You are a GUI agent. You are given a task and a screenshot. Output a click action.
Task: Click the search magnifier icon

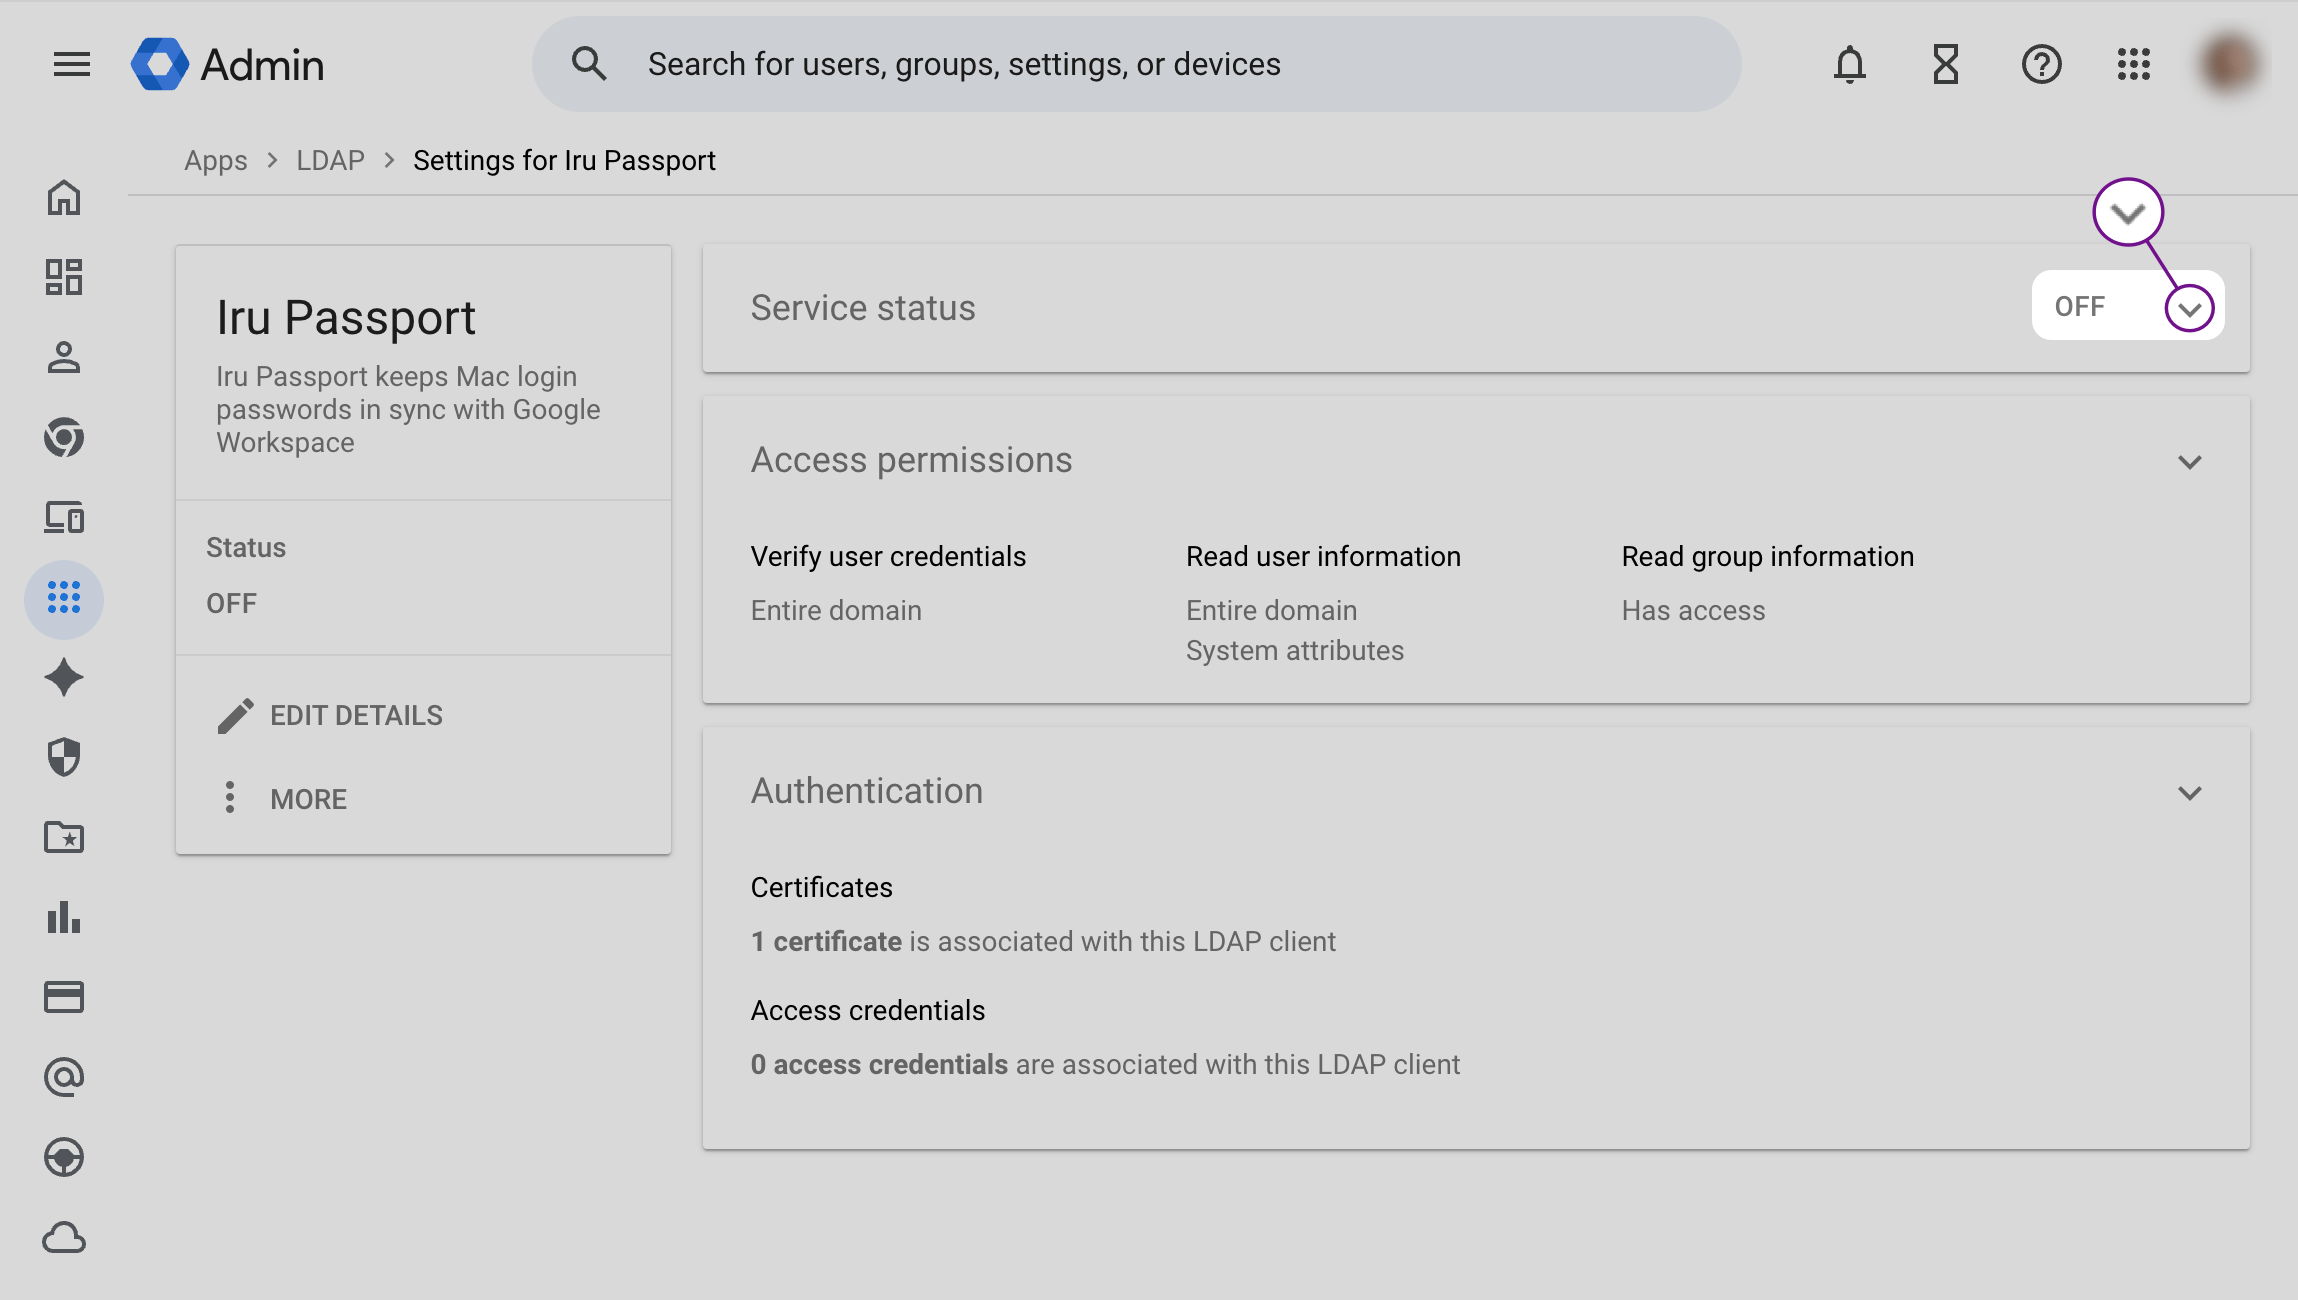point(589,64)
